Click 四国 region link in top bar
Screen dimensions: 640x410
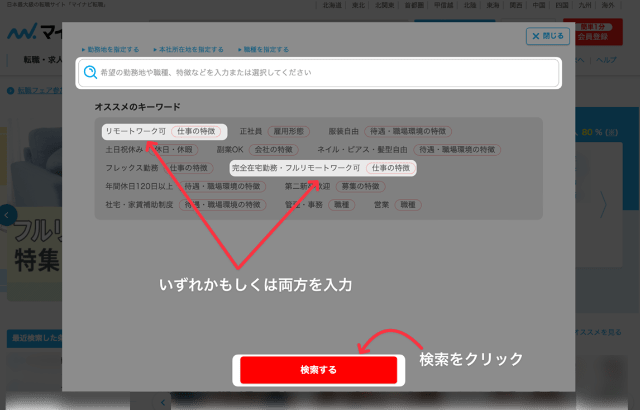pyautogui.click(x=562, y=5)
